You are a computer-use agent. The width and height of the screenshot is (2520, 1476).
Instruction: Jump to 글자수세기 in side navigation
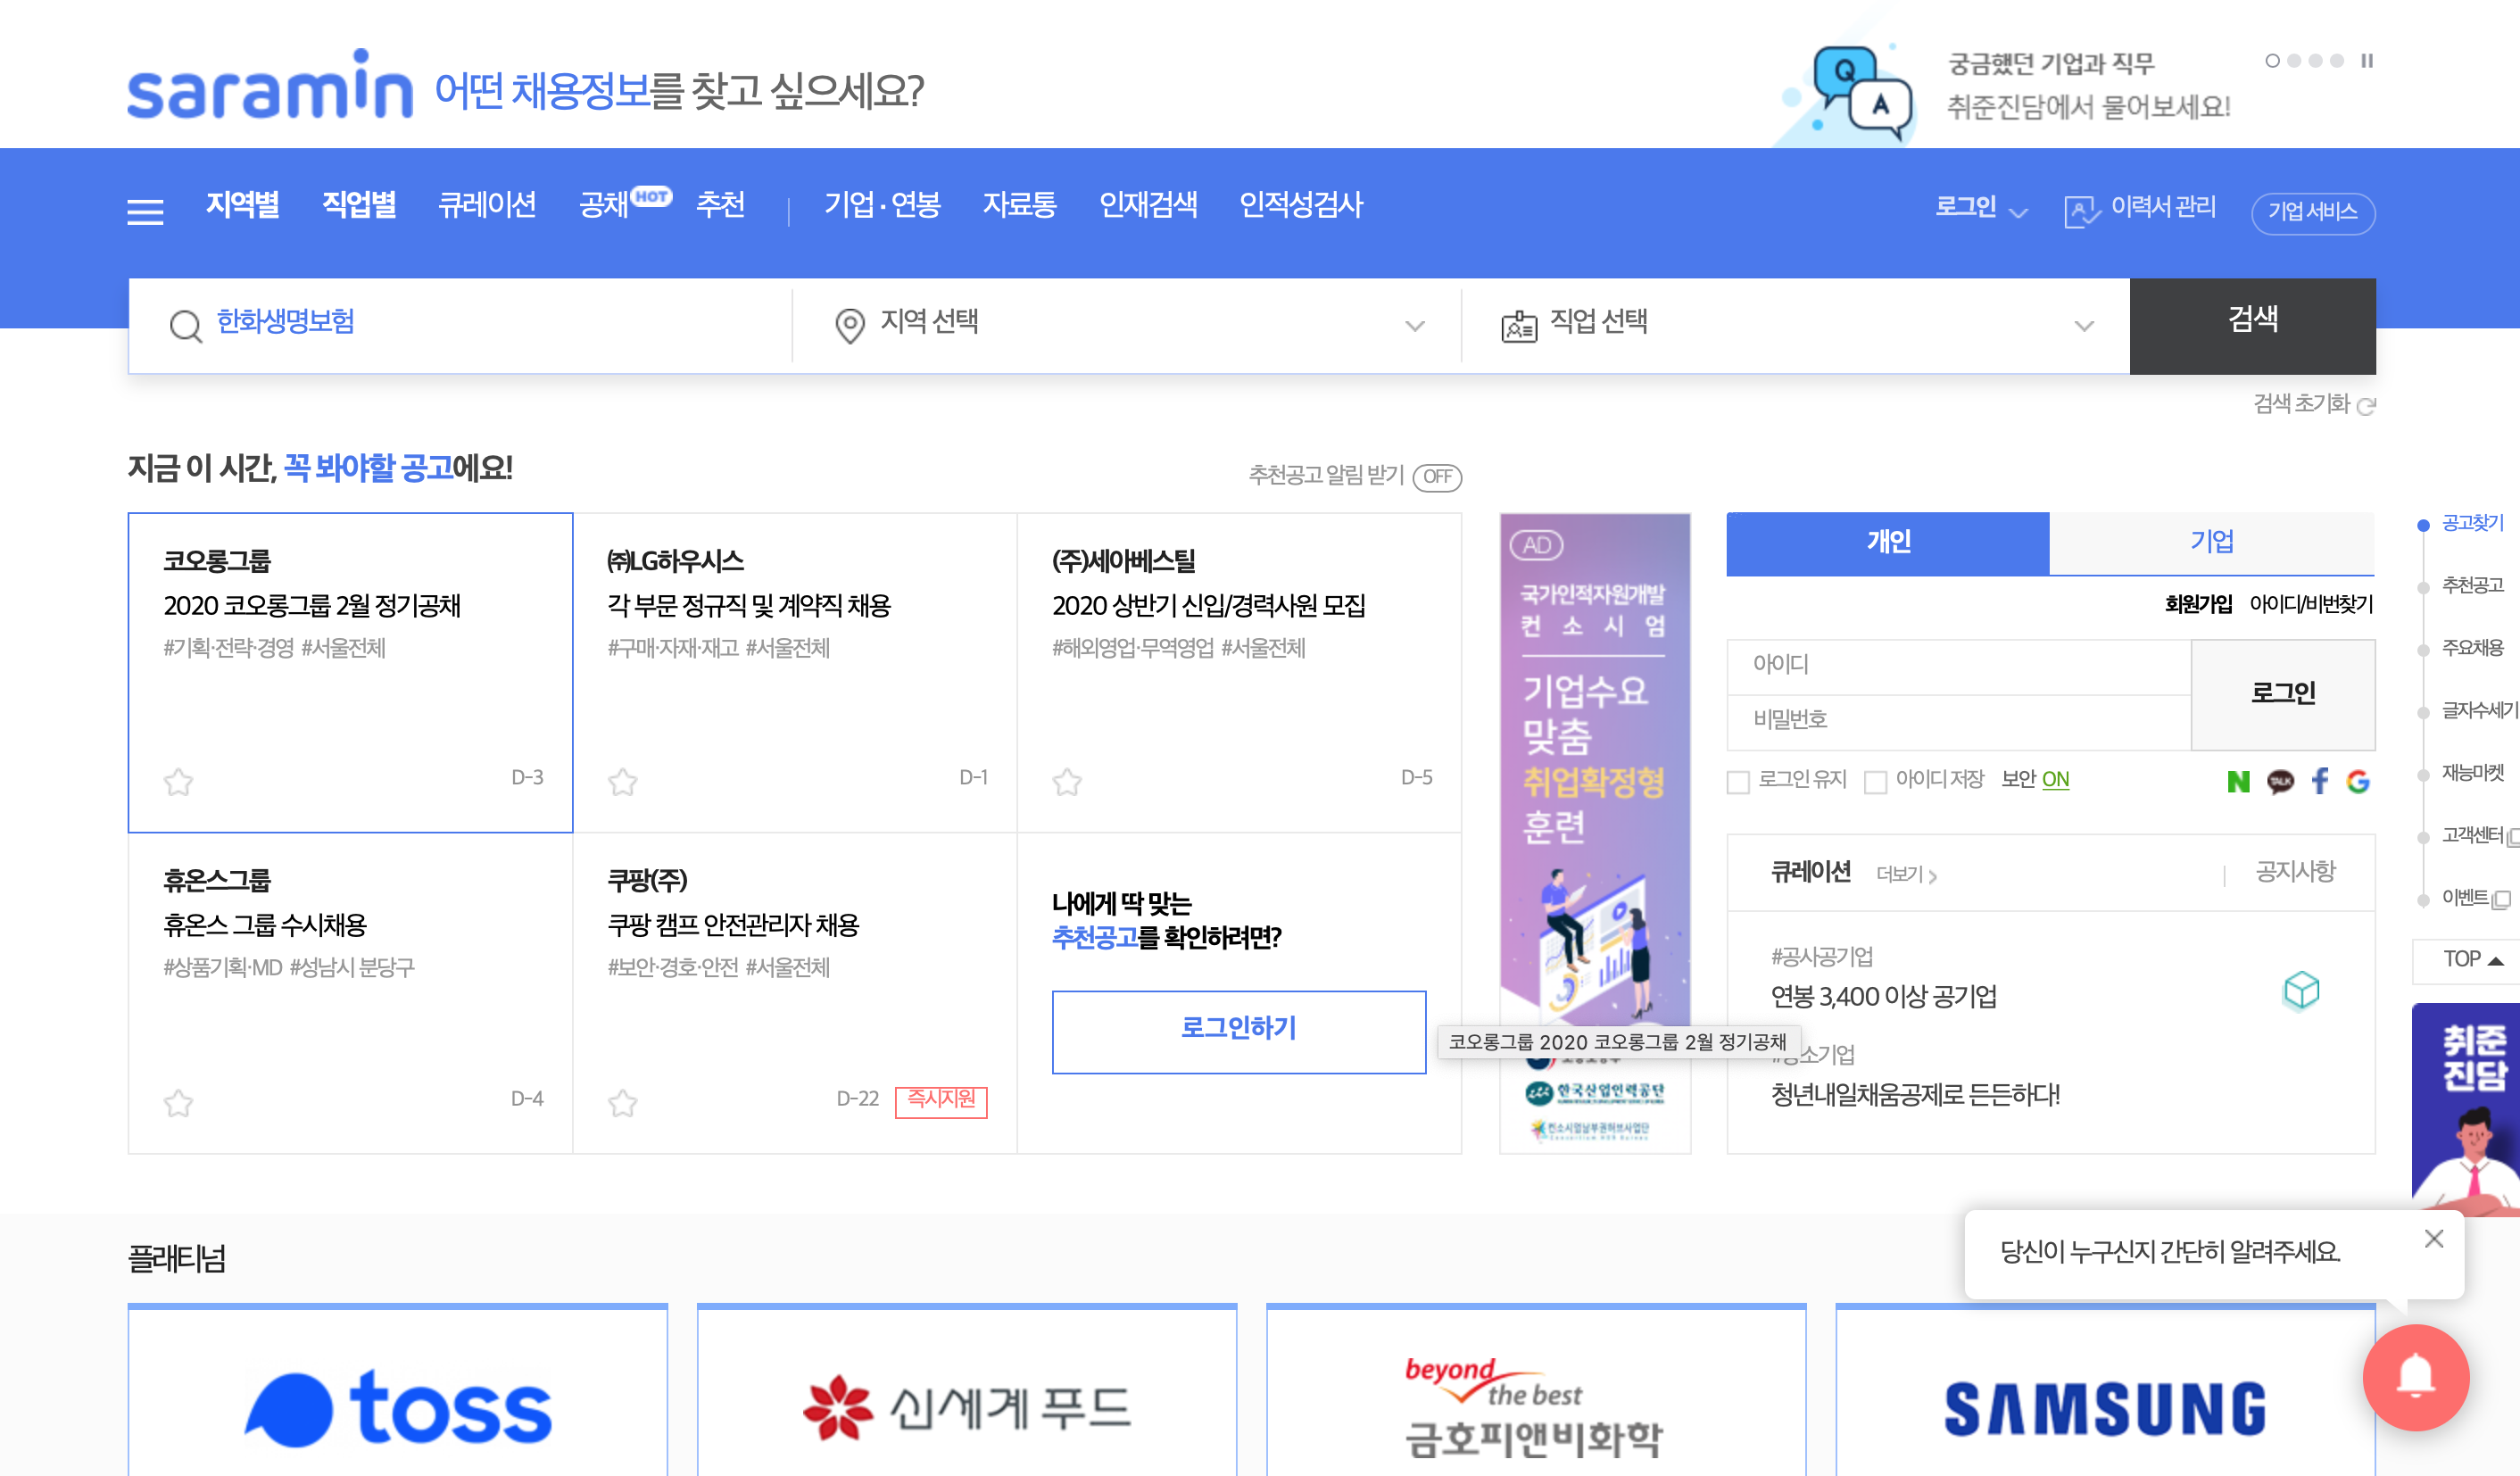point(2479,711)
